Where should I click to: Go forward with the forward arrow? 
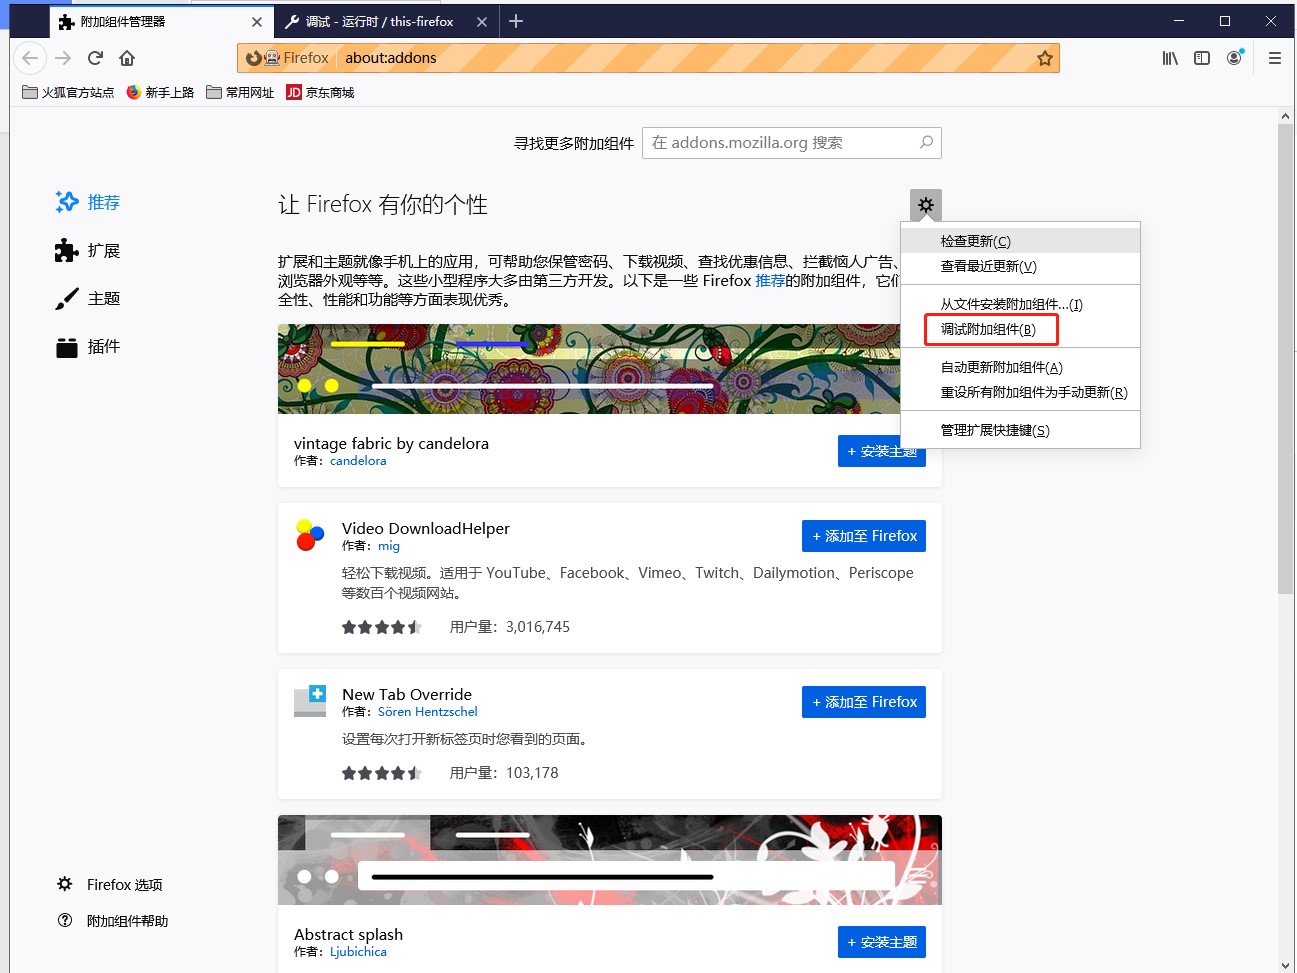pyautogui.click(x=63, y=58)
